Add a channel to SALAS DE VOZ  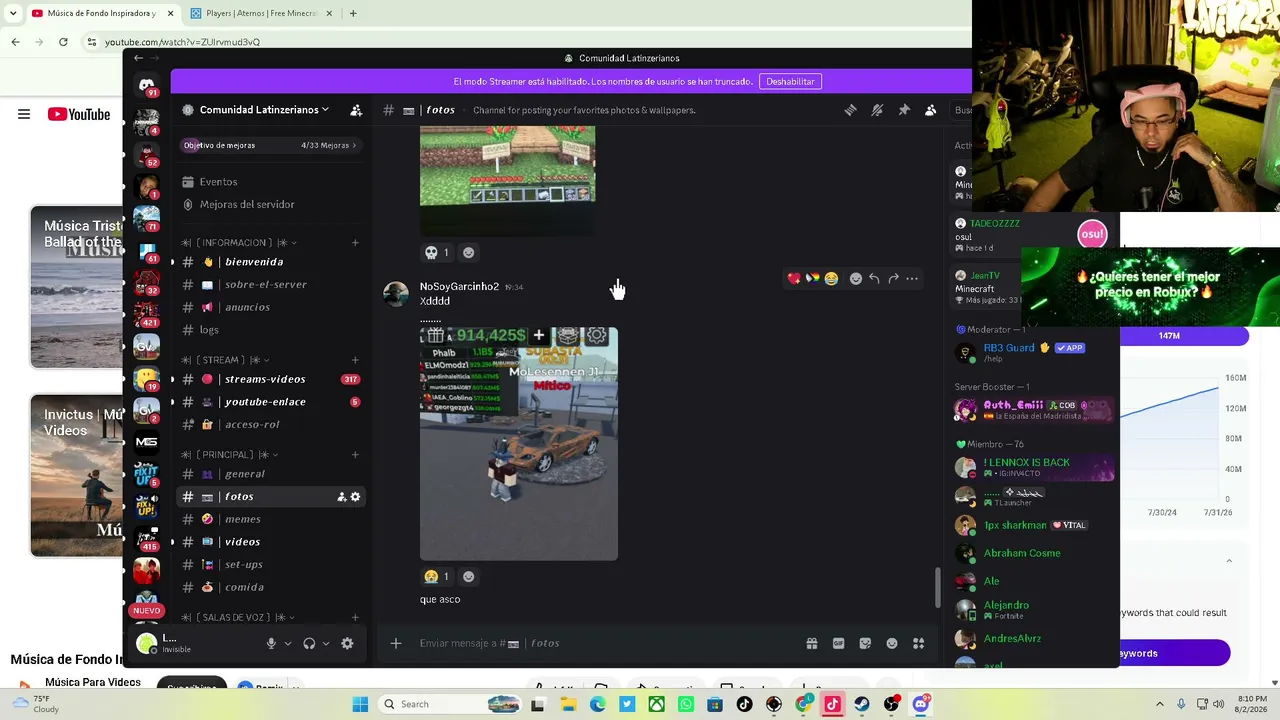click(x=355, y=618)
